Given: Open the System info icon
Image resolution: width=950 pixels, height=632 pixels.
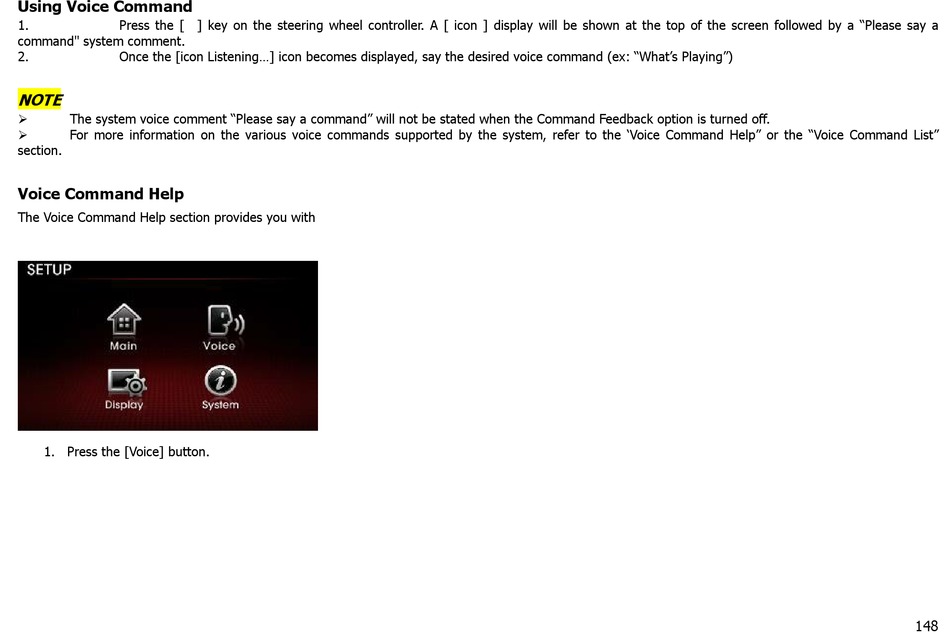Looking at the screenshot, I should tap(220, 381).
